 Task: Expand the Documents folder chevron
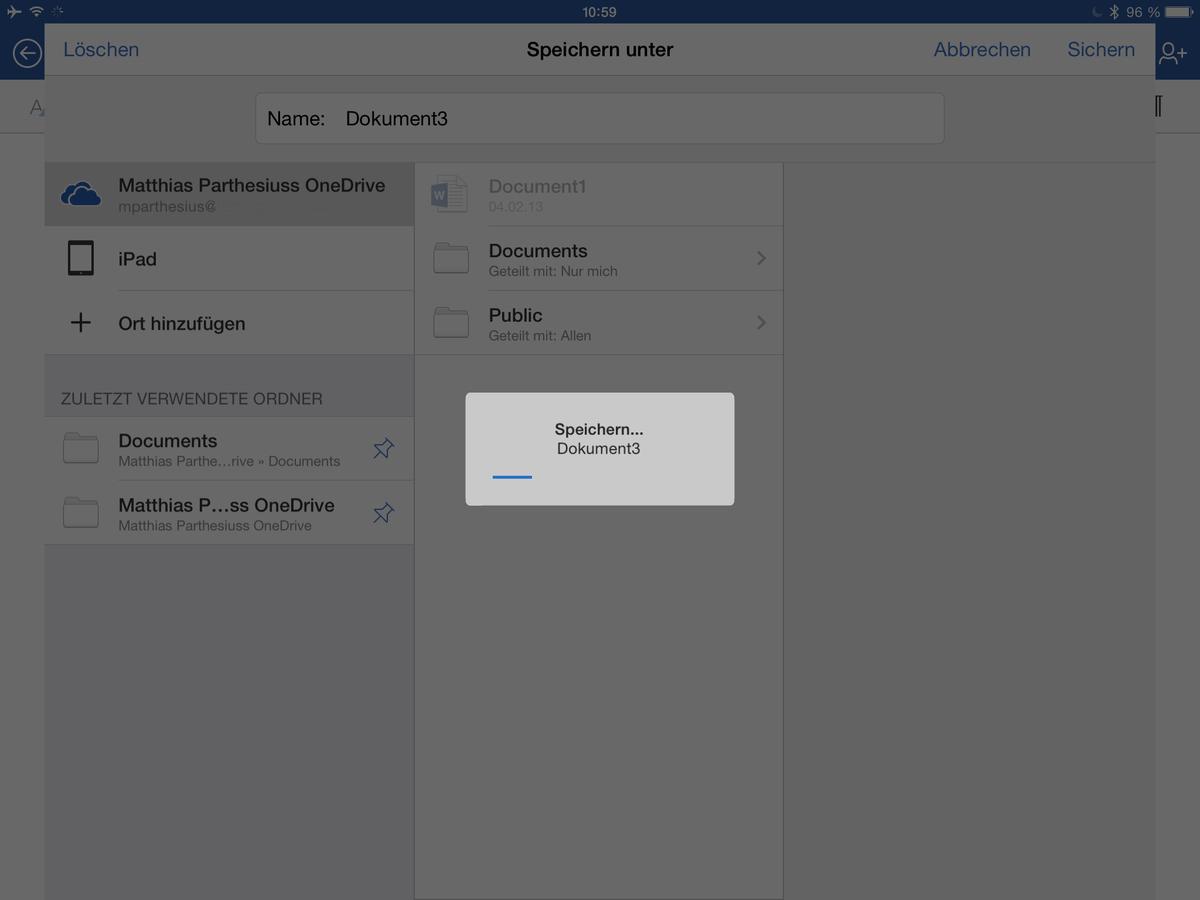[761, 258]
